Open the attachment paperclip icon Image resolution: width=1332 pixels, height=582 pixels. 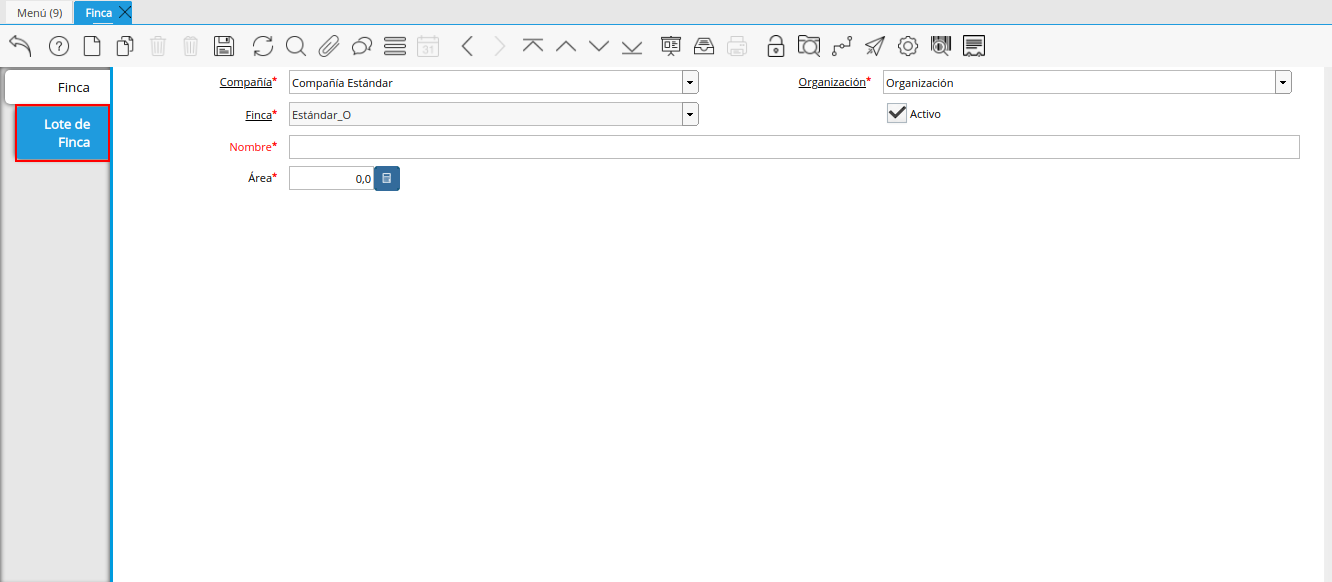[x=329, y=46]
